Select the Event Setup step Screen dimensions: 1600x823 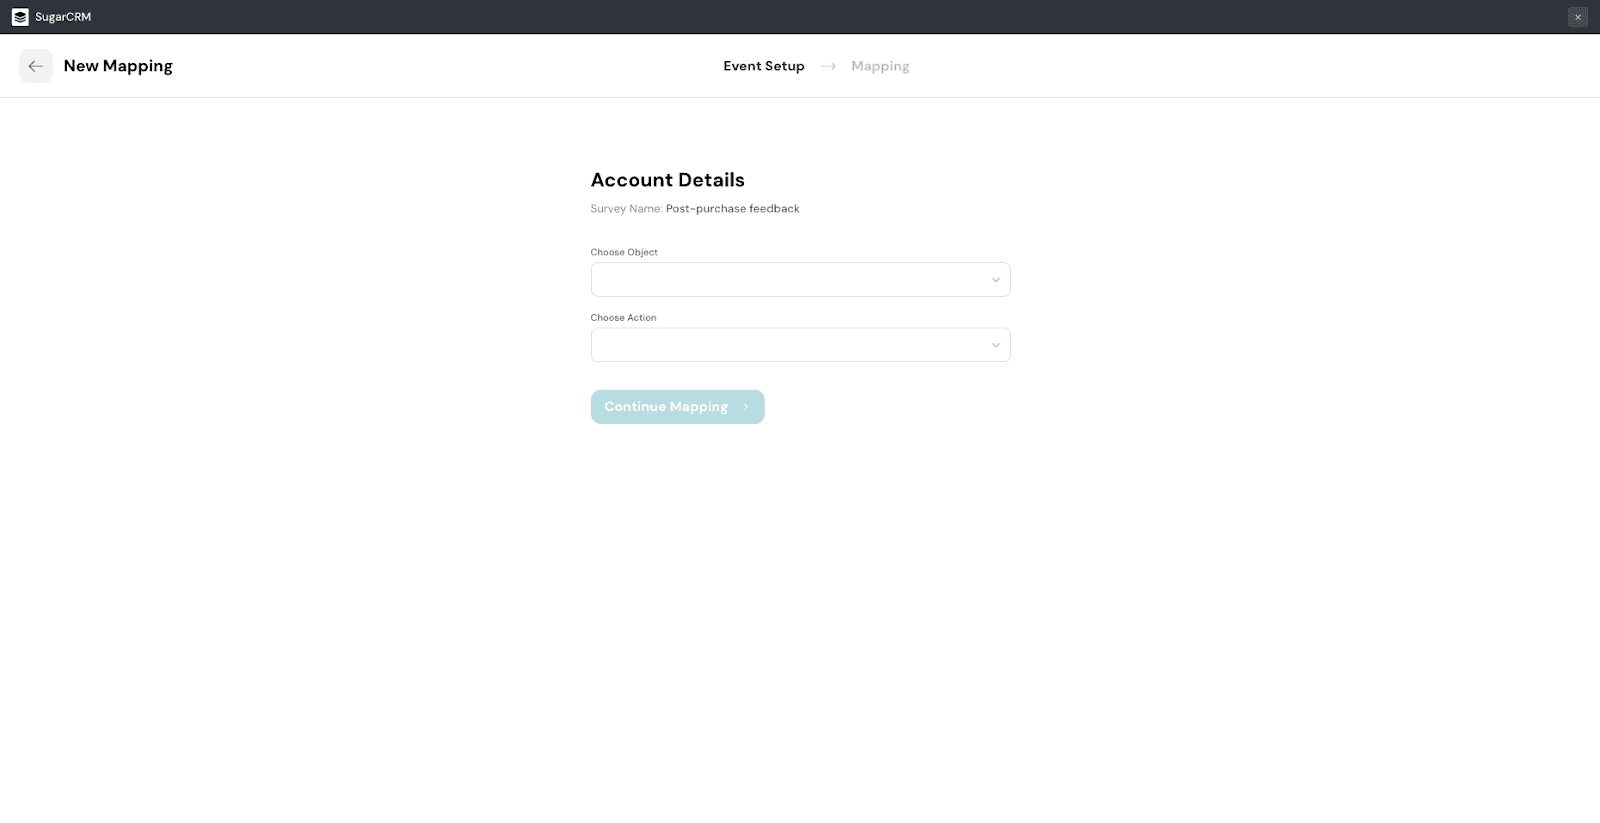(x=763, y=66)
